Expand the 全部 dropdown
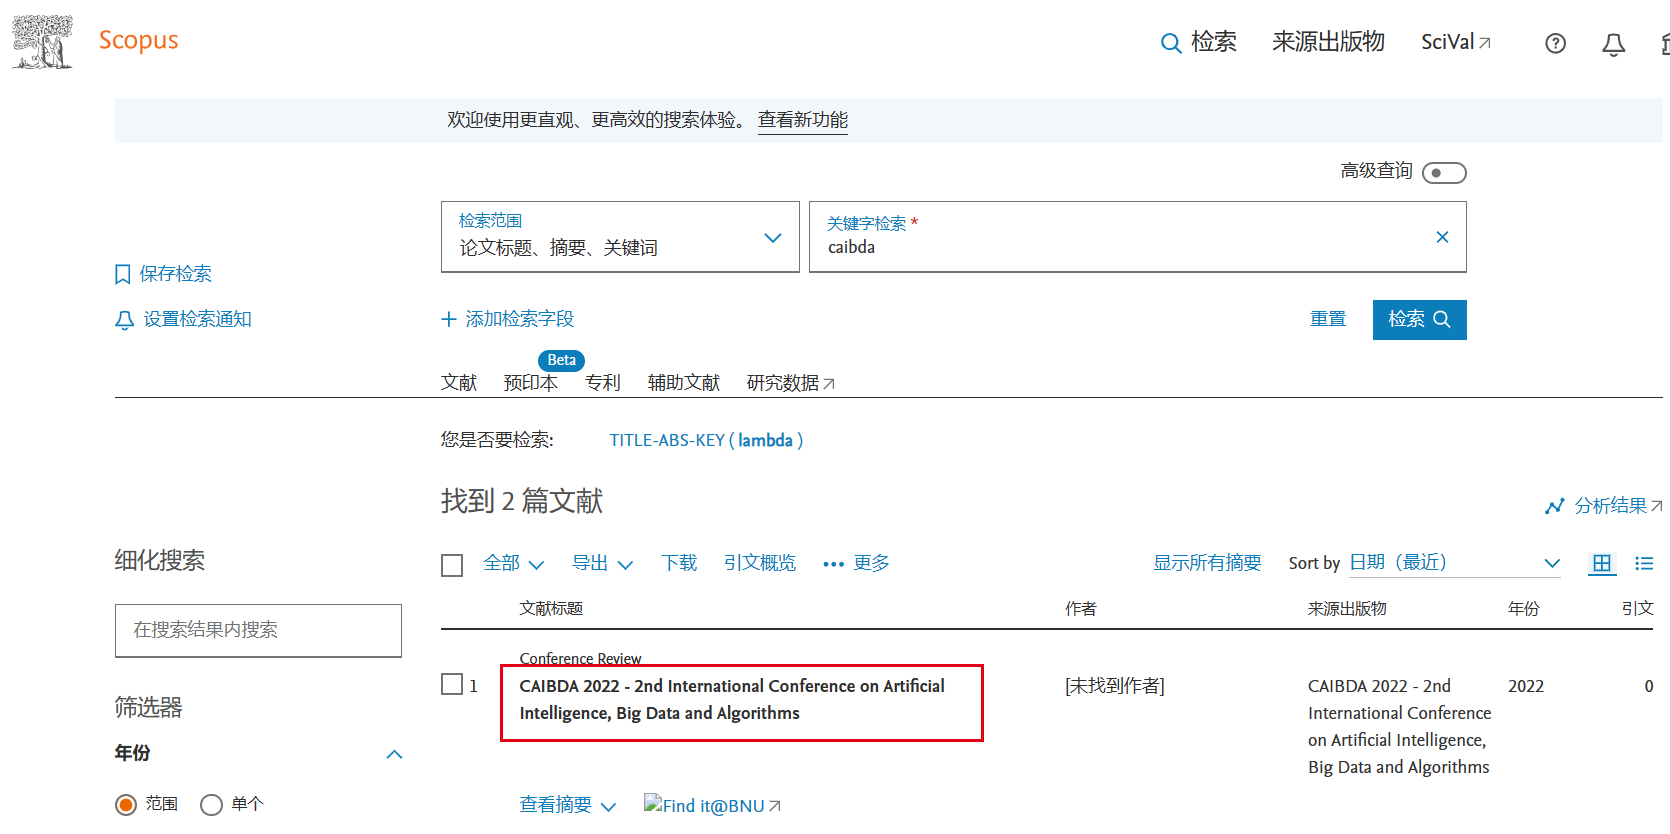The image size is (1670, 834). click(513, 563)
